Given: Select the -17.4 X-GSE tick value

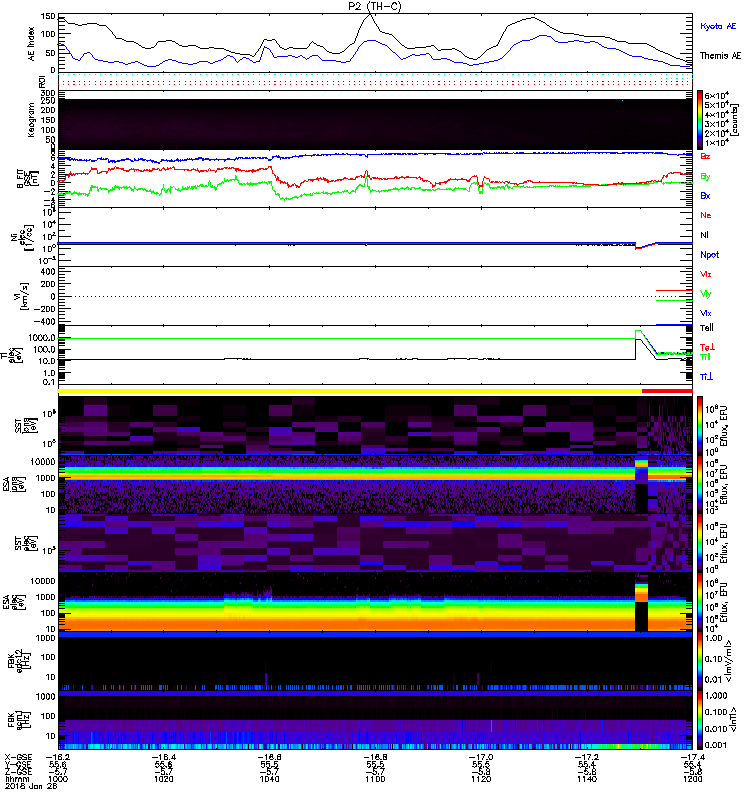Looking at the screenshot, I should [692, 757].
